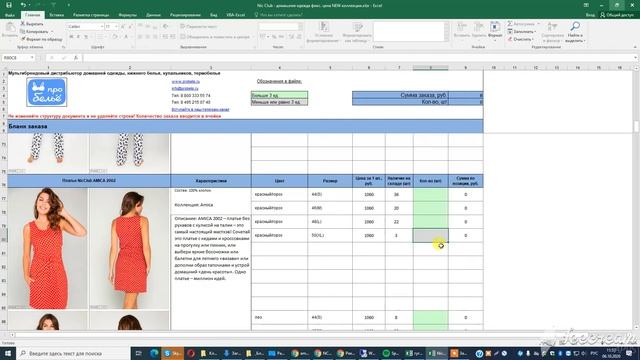Click the formula bar input field
The width and height of the screenshot is (640, 360).
point(358,58)
